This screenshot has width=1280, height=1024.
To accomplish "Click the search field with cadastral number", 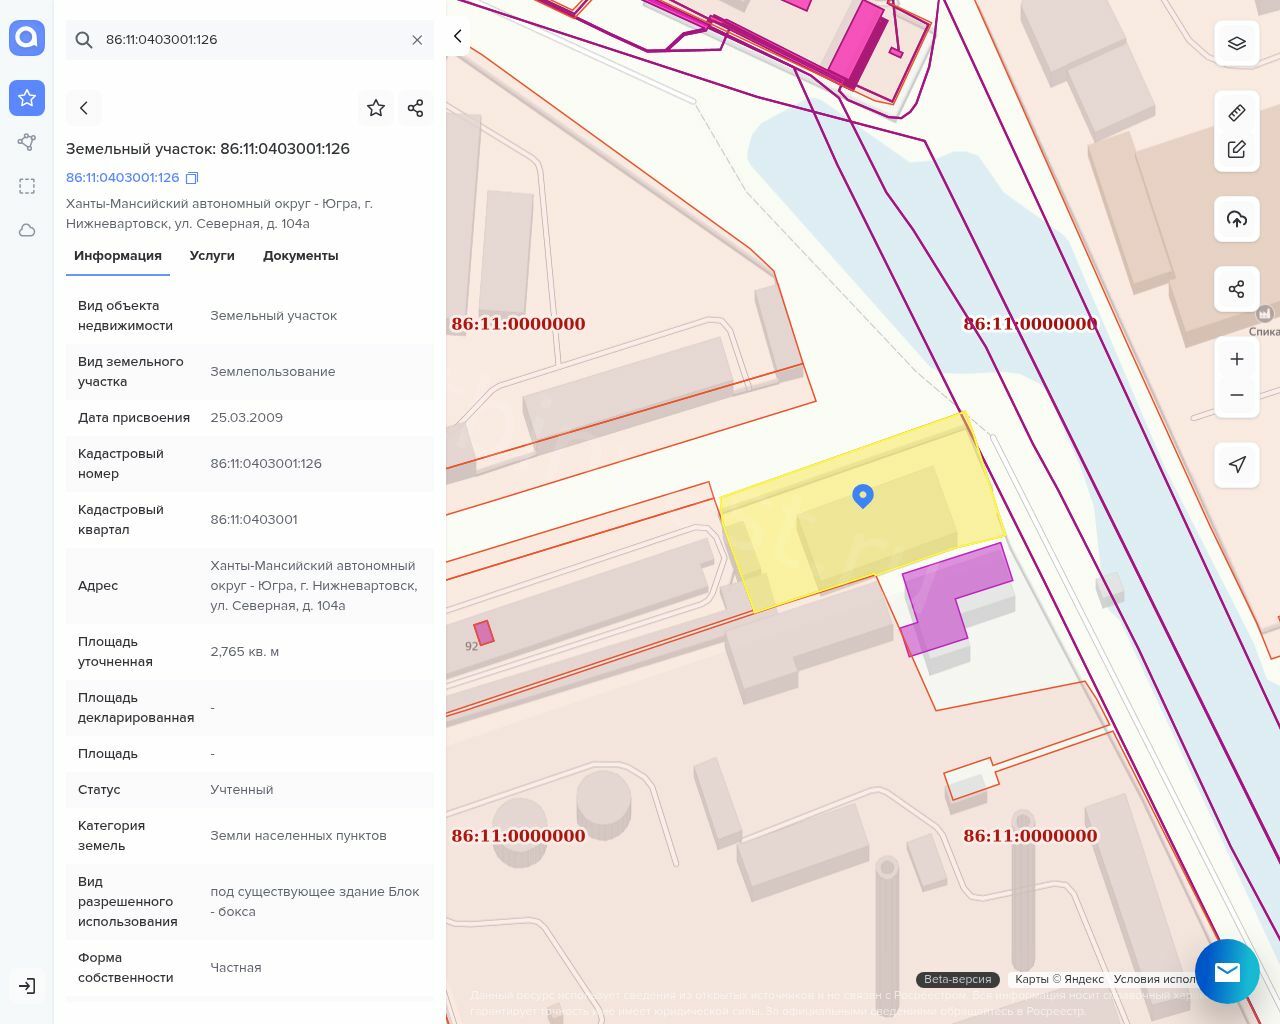I will pyautogui.click(x=250, y=40).
